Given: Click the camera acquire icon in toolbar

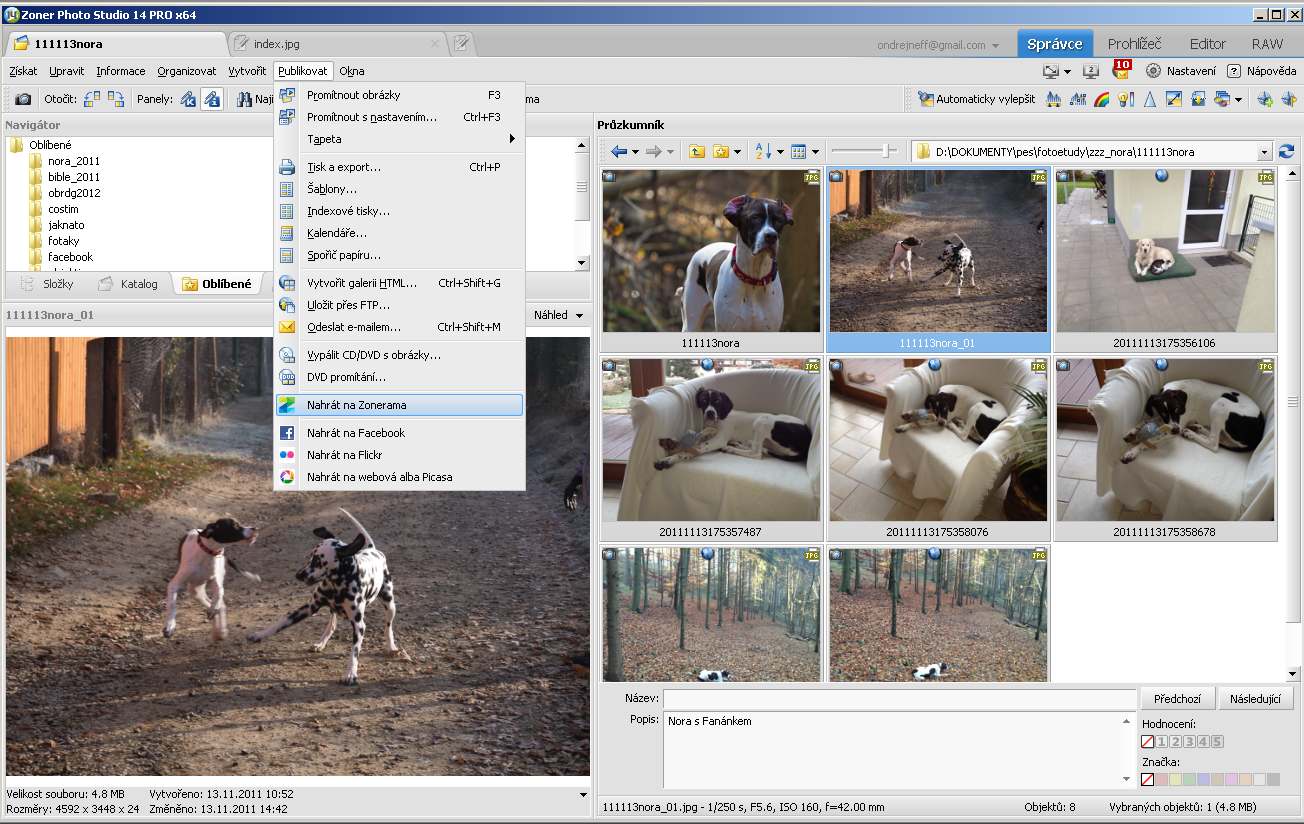Looking at the screenshot, I should (23, 99).
